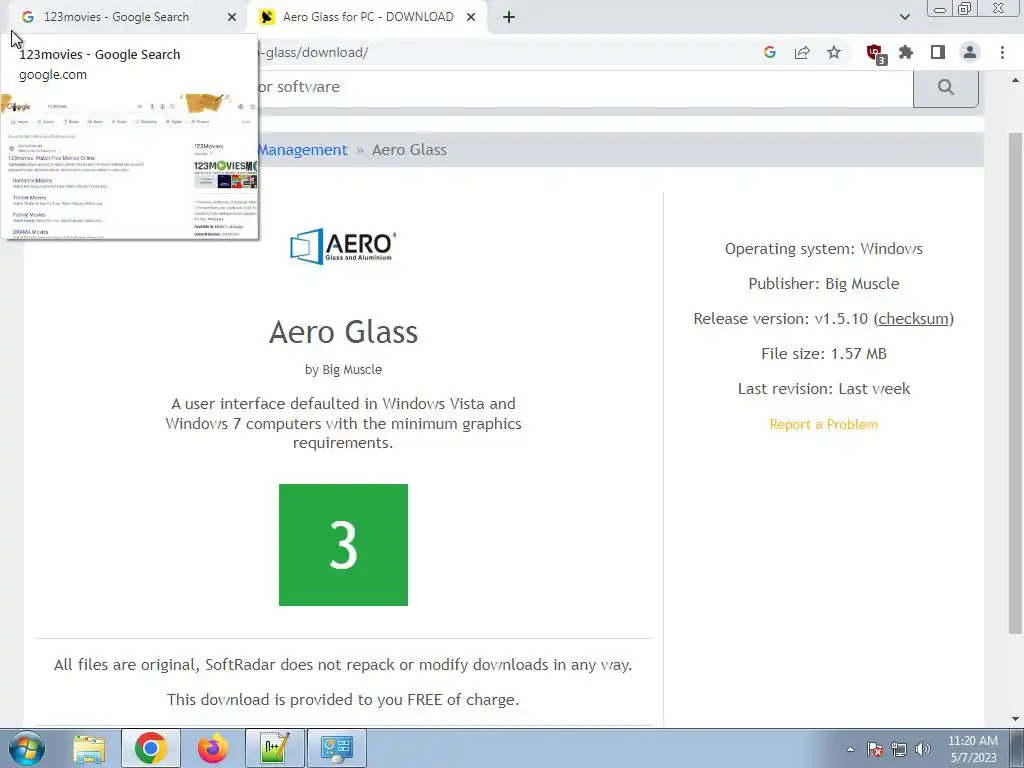Open the Management breadcrumb link

tap(302, 150)
